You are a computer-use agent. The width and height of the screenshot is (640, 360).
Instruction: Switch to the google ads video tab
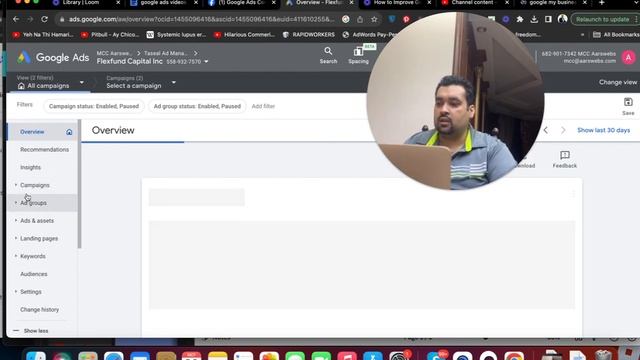163,3
